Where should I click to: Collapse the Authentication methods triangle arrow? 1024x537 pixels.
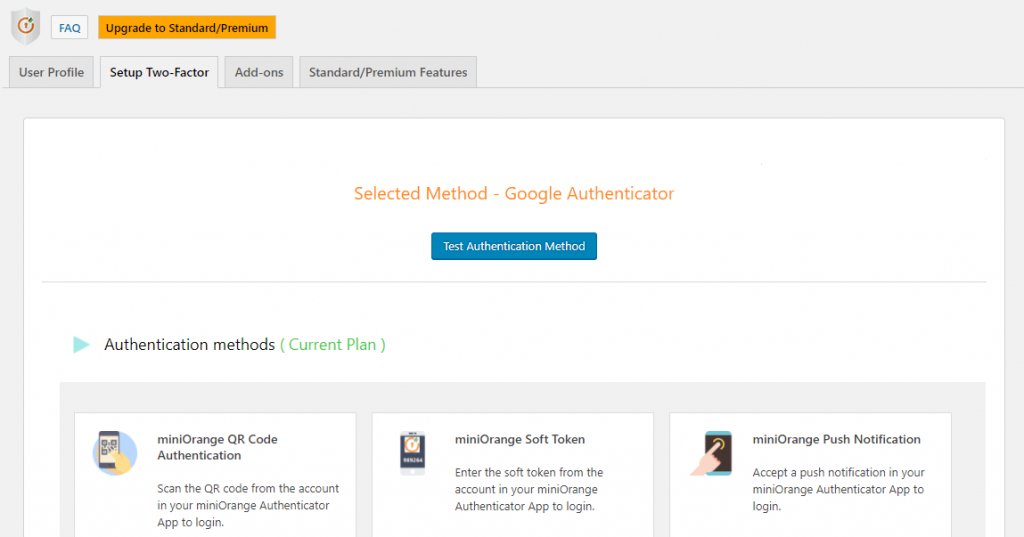(x=81, y=345)
